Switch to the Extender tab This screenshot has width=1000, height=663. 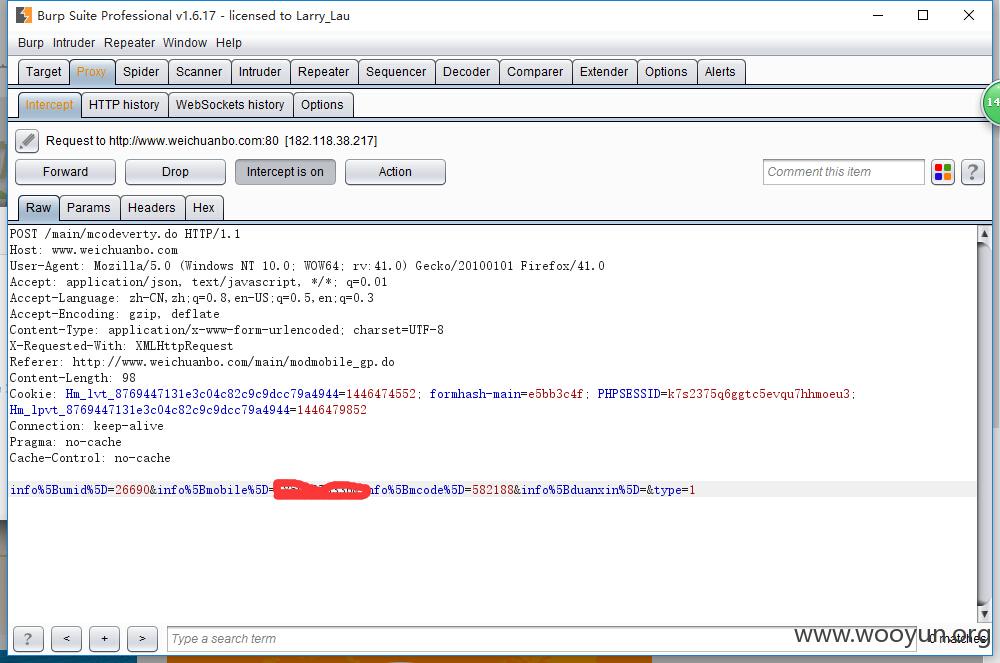(604, 72)
